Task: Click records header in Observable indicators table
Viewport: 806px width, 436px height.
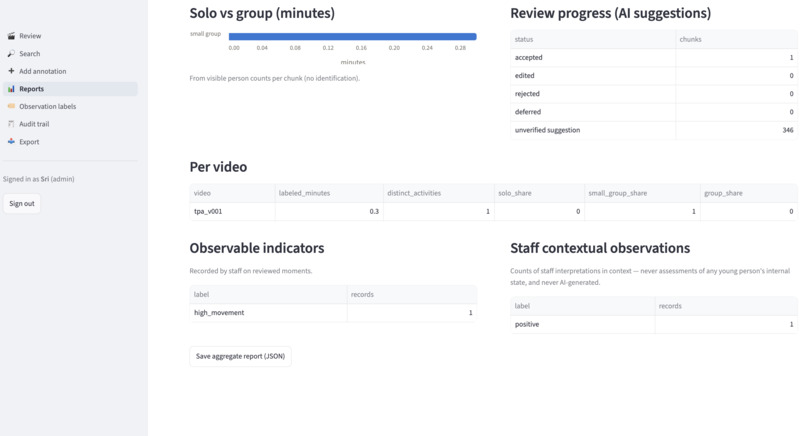Action: 412,295
